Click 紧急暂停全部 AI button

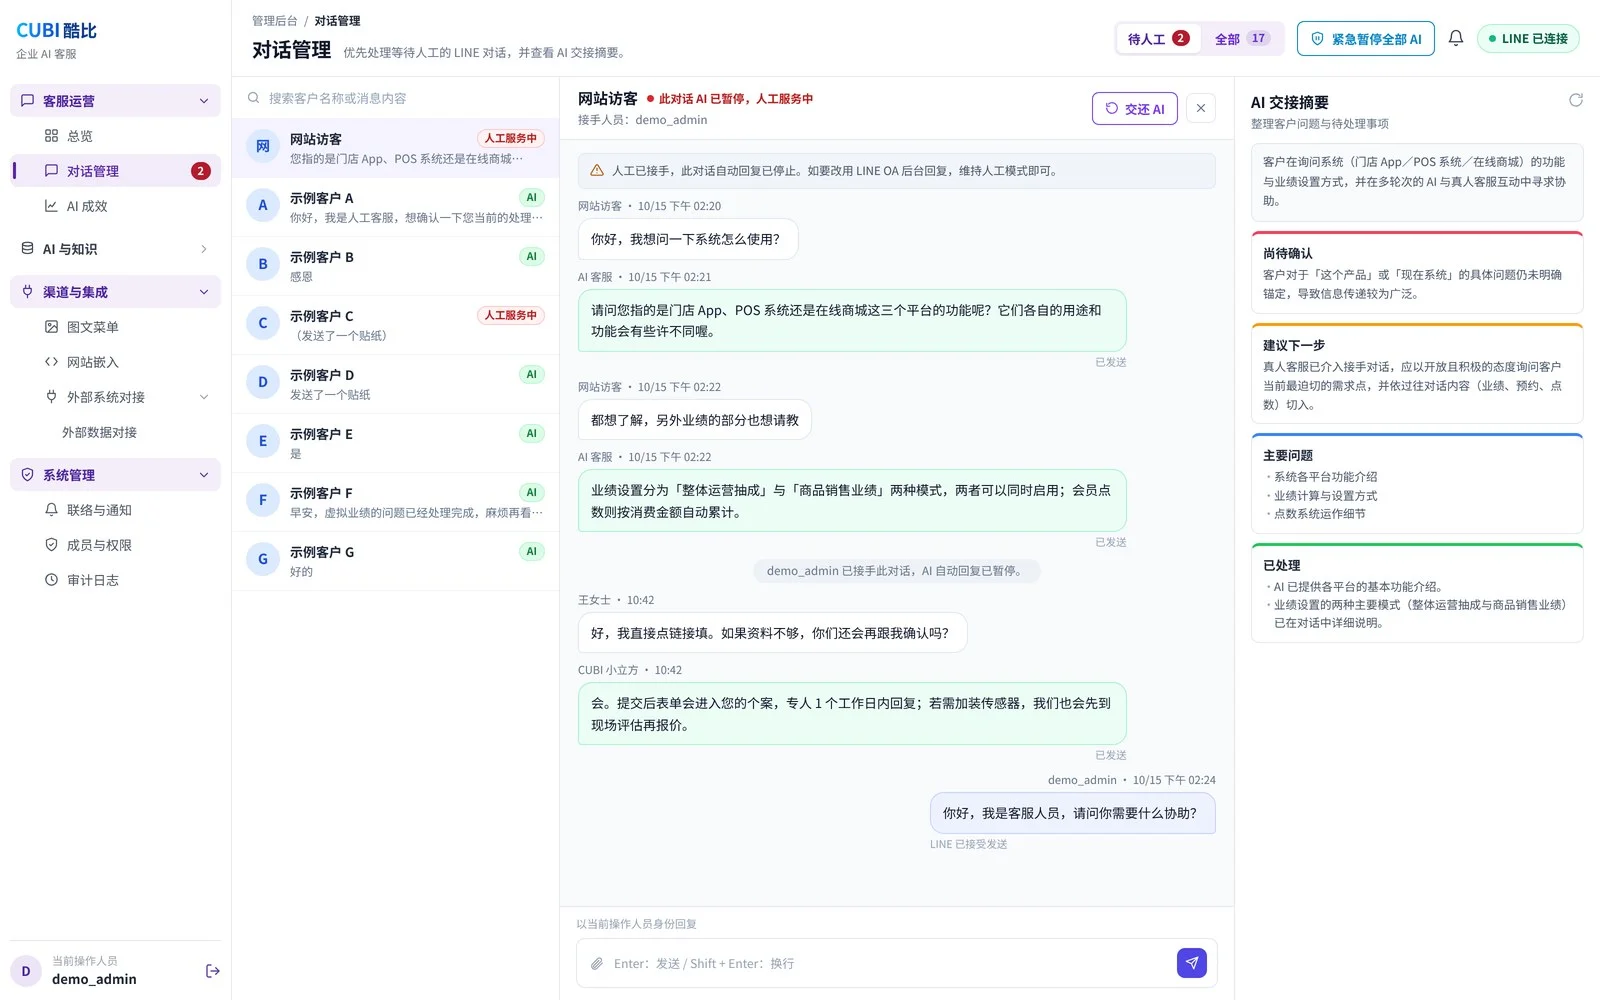(x=1366, y=39)
